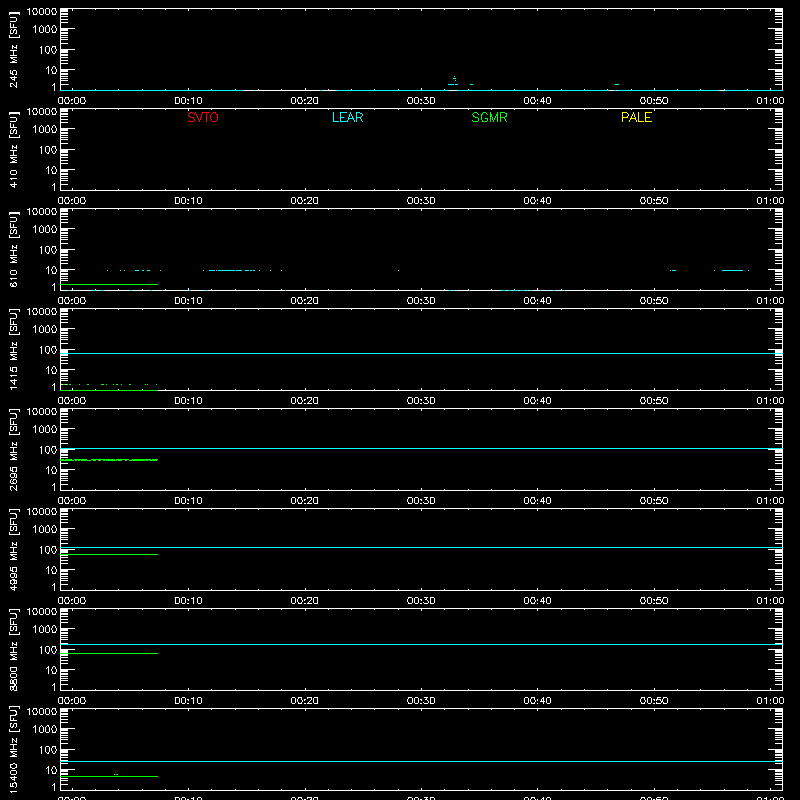Click the 00:20 time label under 610 MHz panel
Image resolution: width=800 pixels, height=800 pixels.
coord(305,301)
